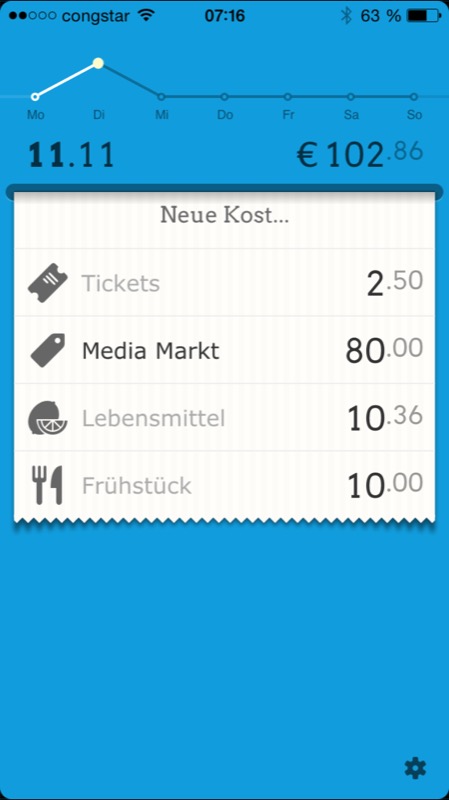Select the highlighted Di point on graph

coord(98,63)
